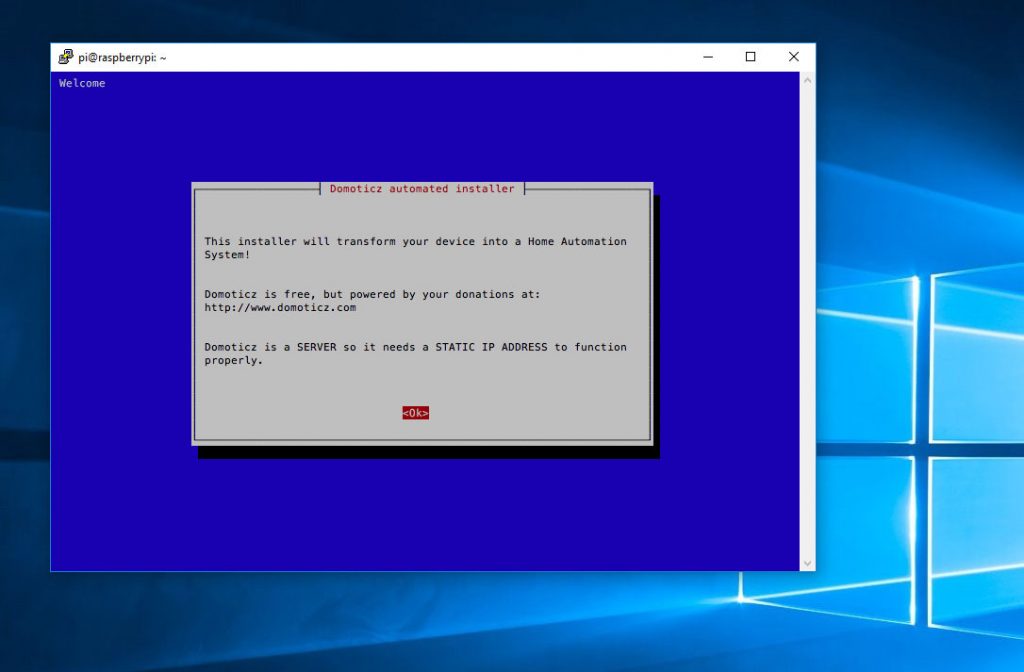
Task: Click the word 'System!' in the dialog
Action: pyautogui.click(x=227, y=255)
